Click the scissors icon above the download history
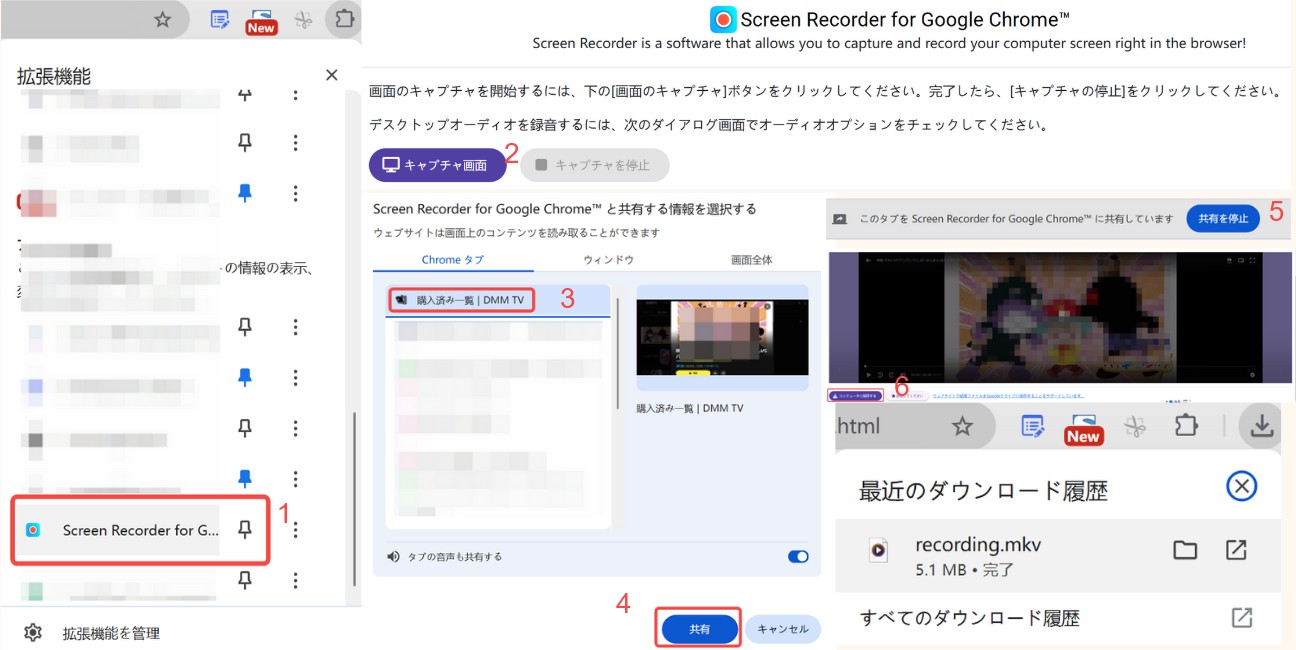The image size is (1296, 650). [x=1135, y=427]
